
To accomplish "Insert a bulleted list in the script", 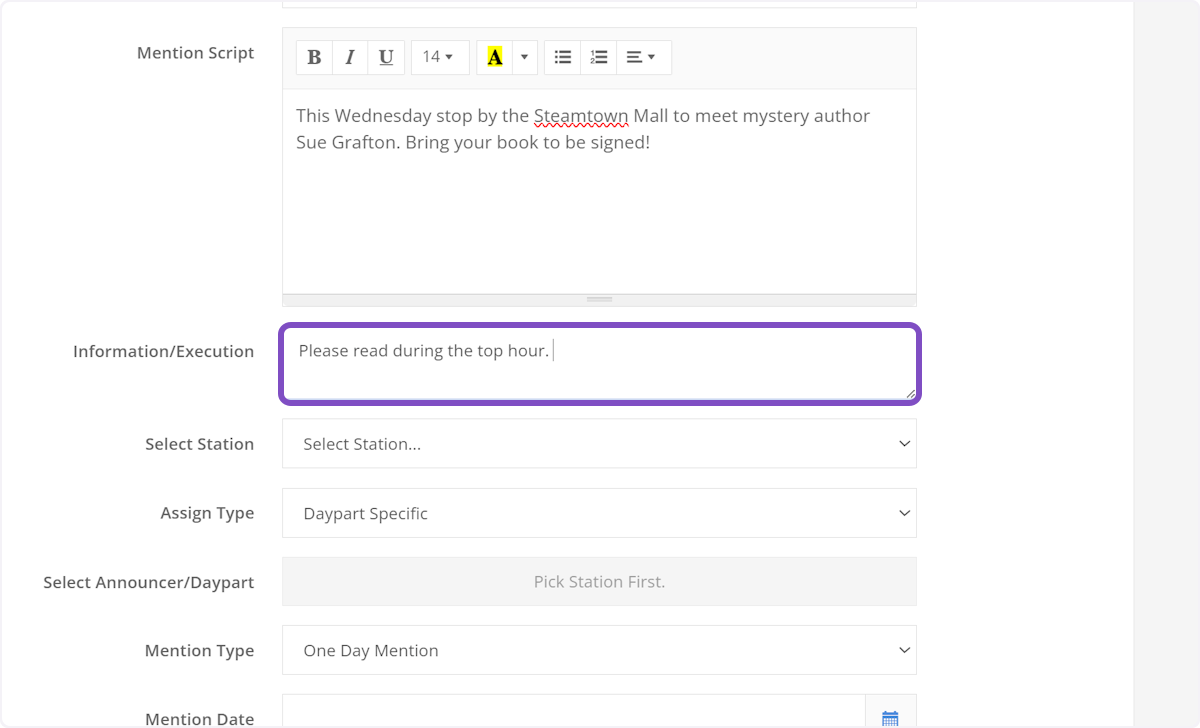I will click(562, 57).
